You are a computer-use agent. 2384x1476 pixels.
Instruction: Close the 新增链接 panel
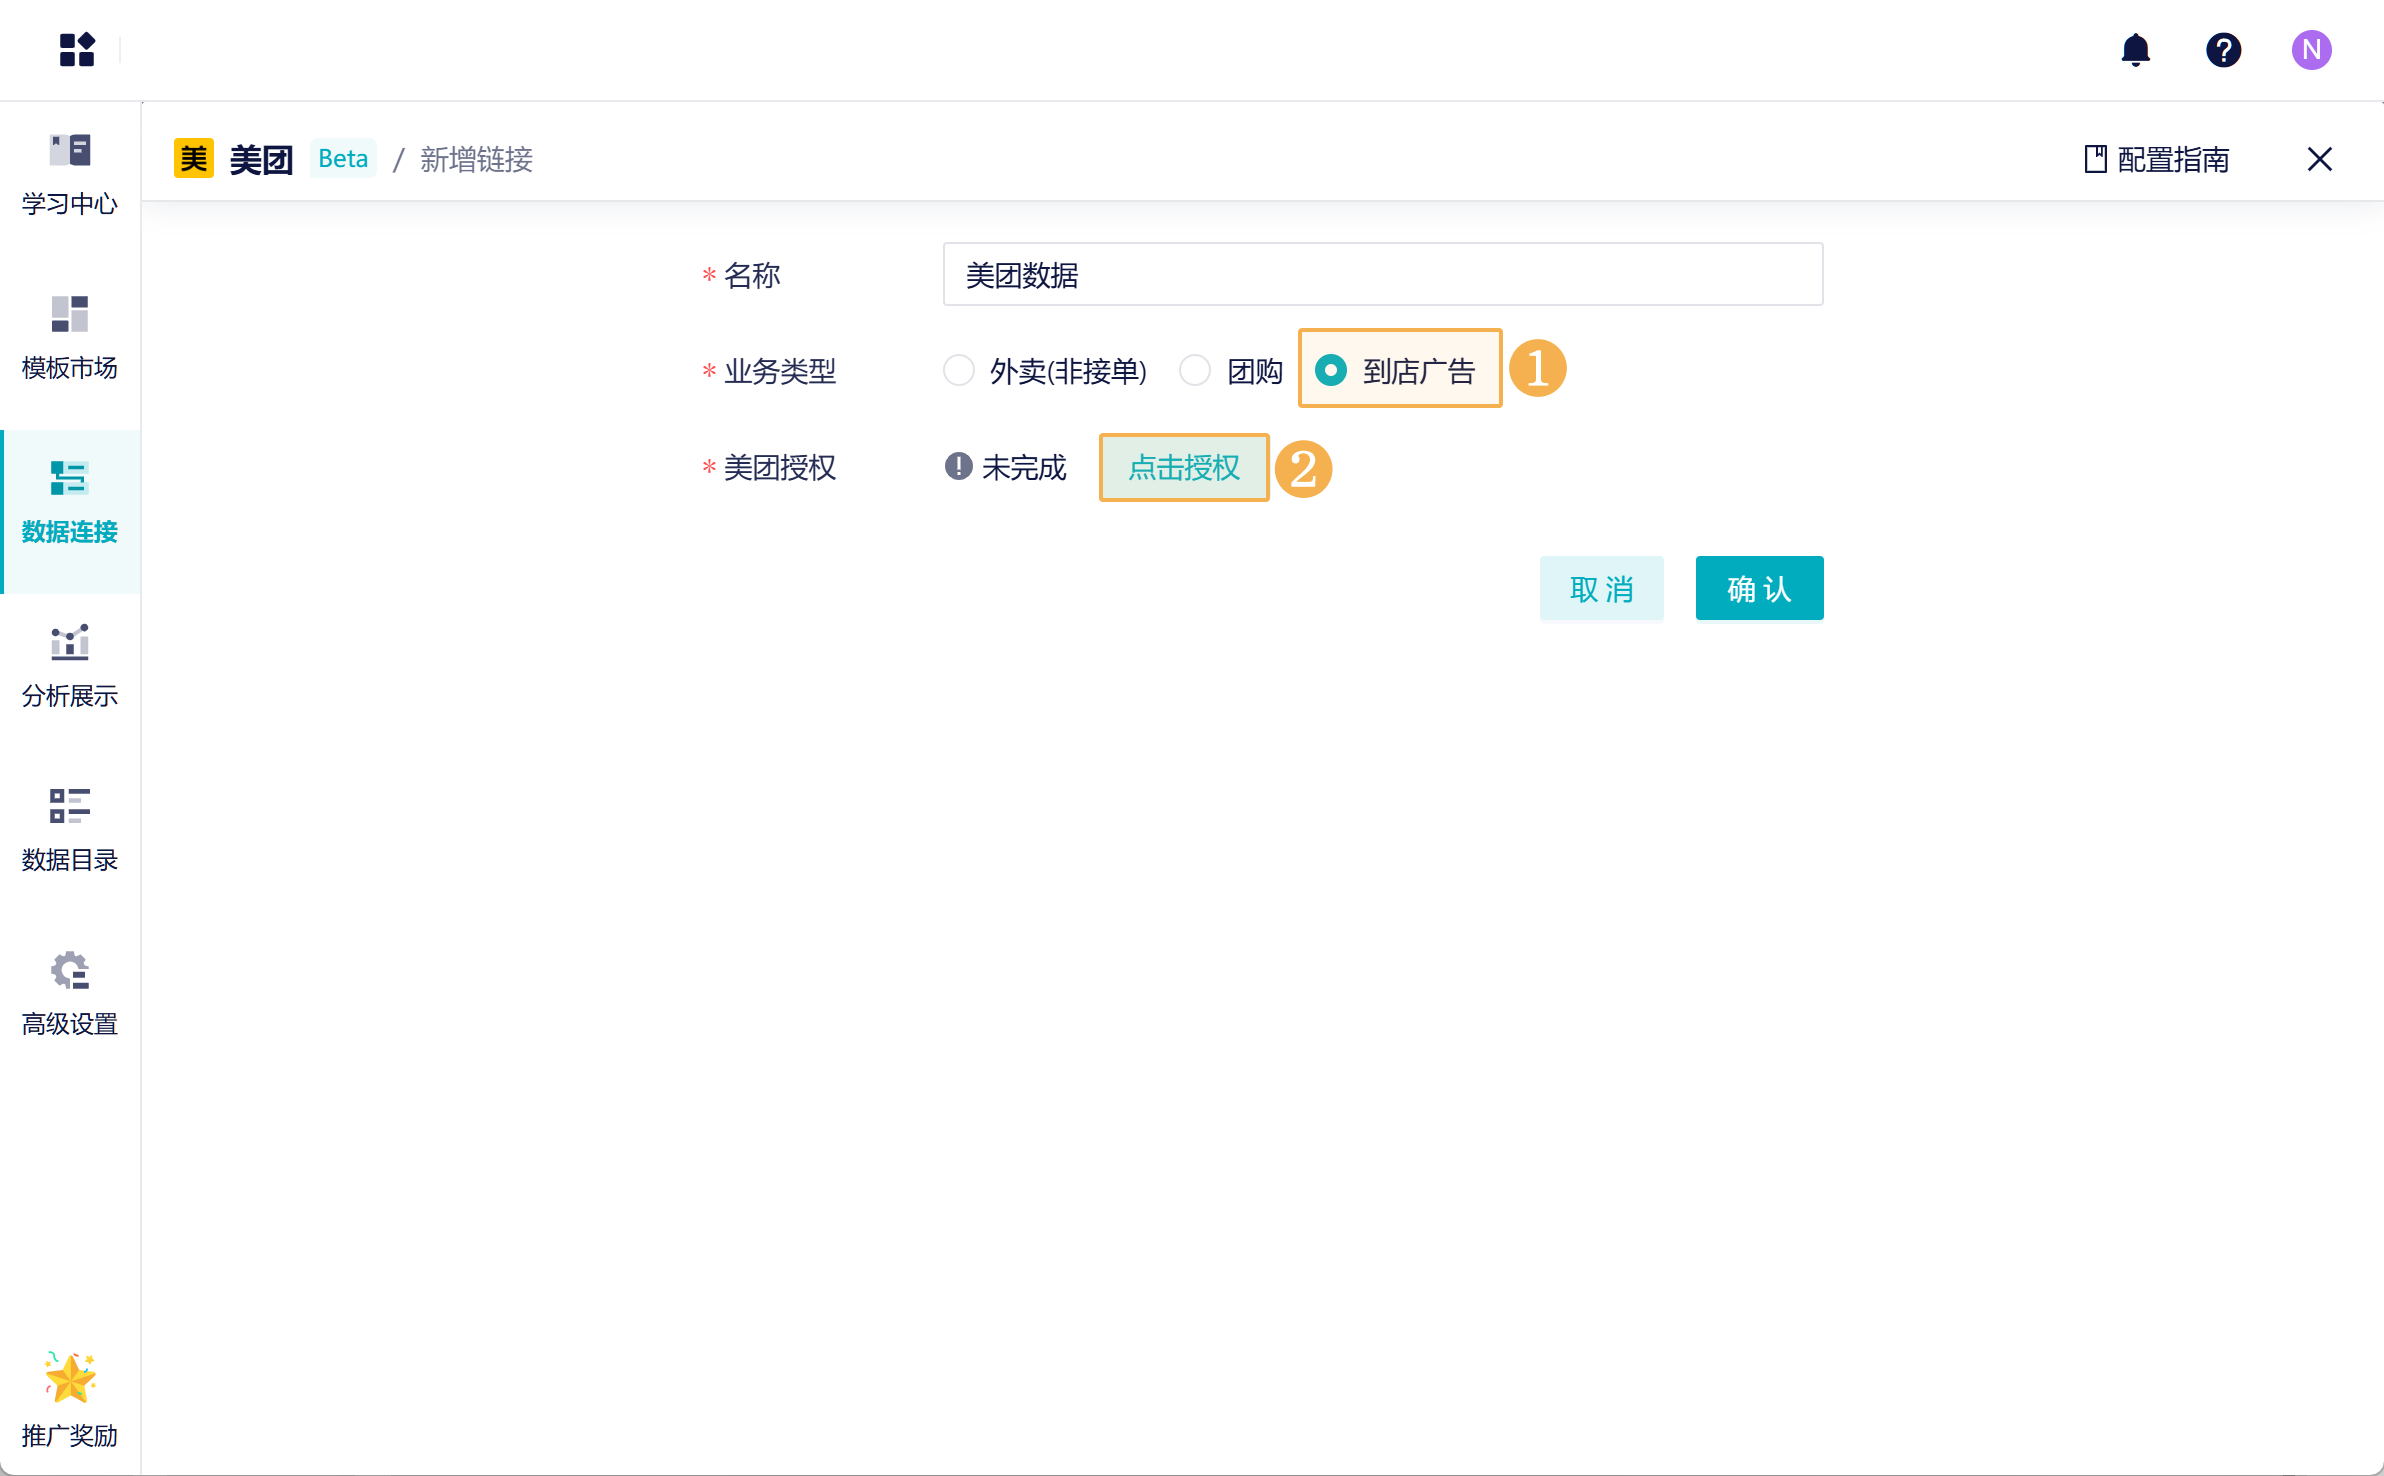coord(2319,159)
